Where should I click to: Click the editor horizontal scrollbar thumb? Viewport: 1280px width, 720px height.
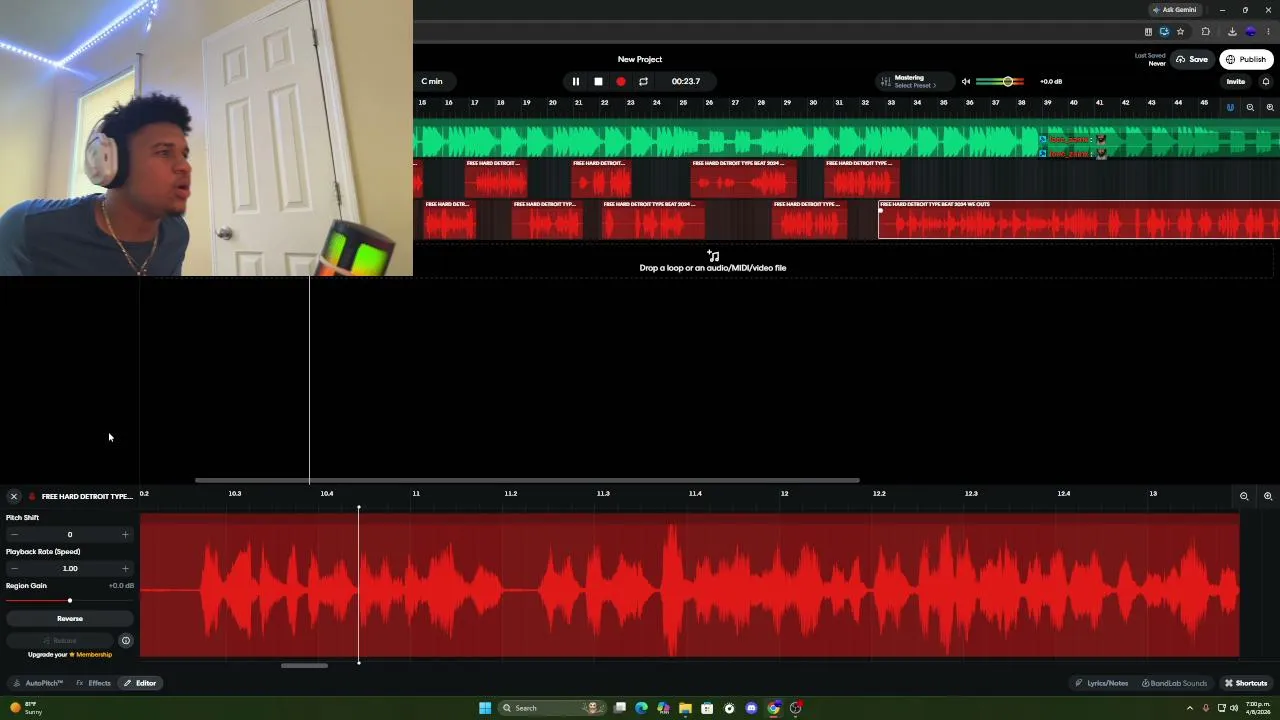coord(304,666)
